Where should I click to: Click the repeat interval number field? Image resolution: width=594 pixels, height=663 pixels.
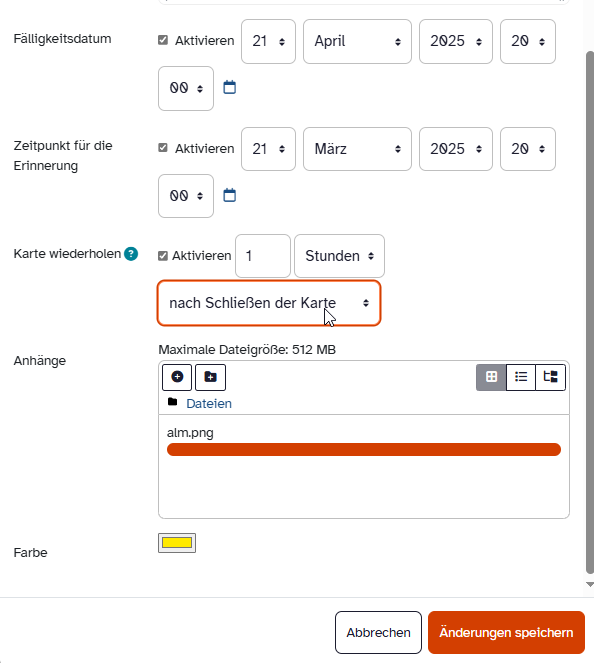click(263, 256)
